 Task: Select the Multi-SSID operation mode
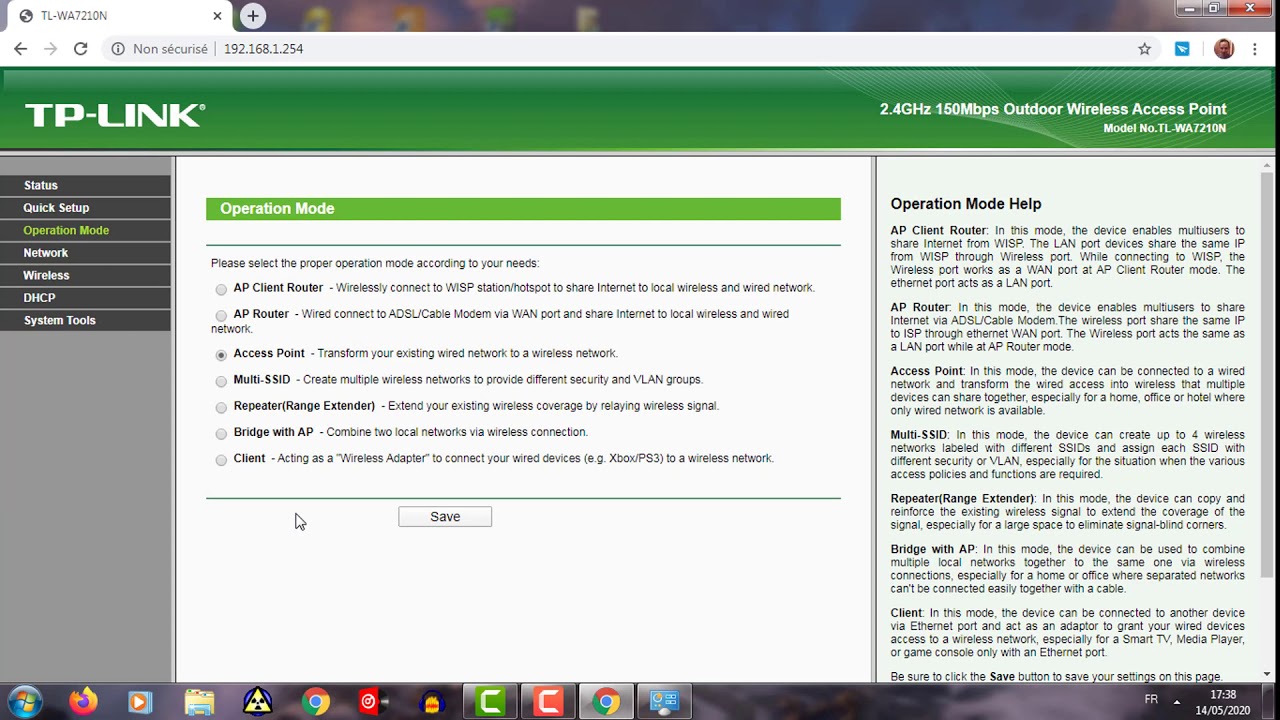point(221,381)
